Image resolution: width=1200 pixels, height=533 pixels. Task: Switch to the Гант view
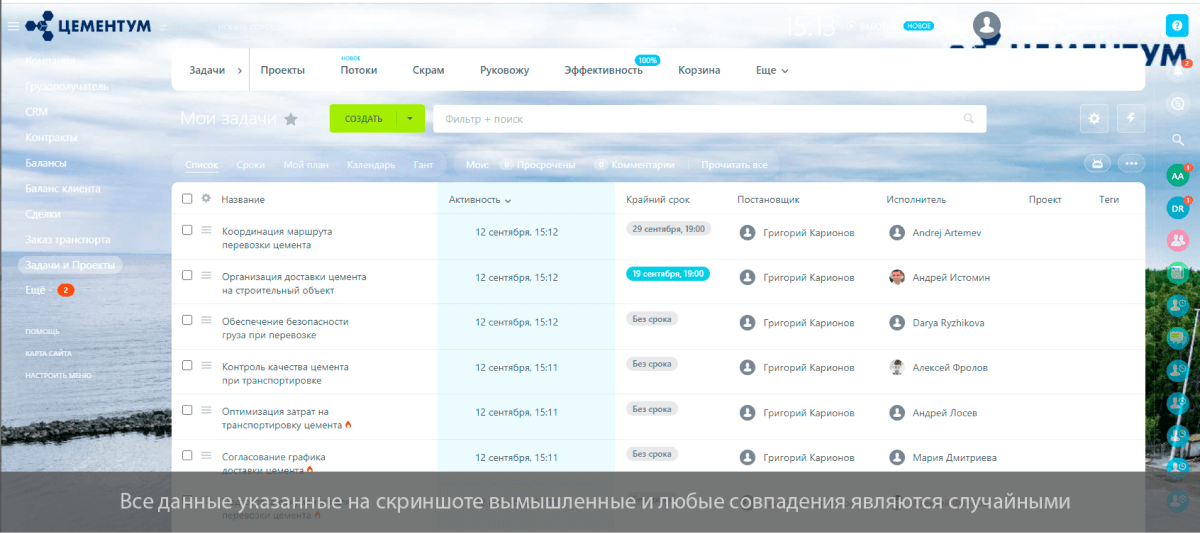click(x=423, y=164)
